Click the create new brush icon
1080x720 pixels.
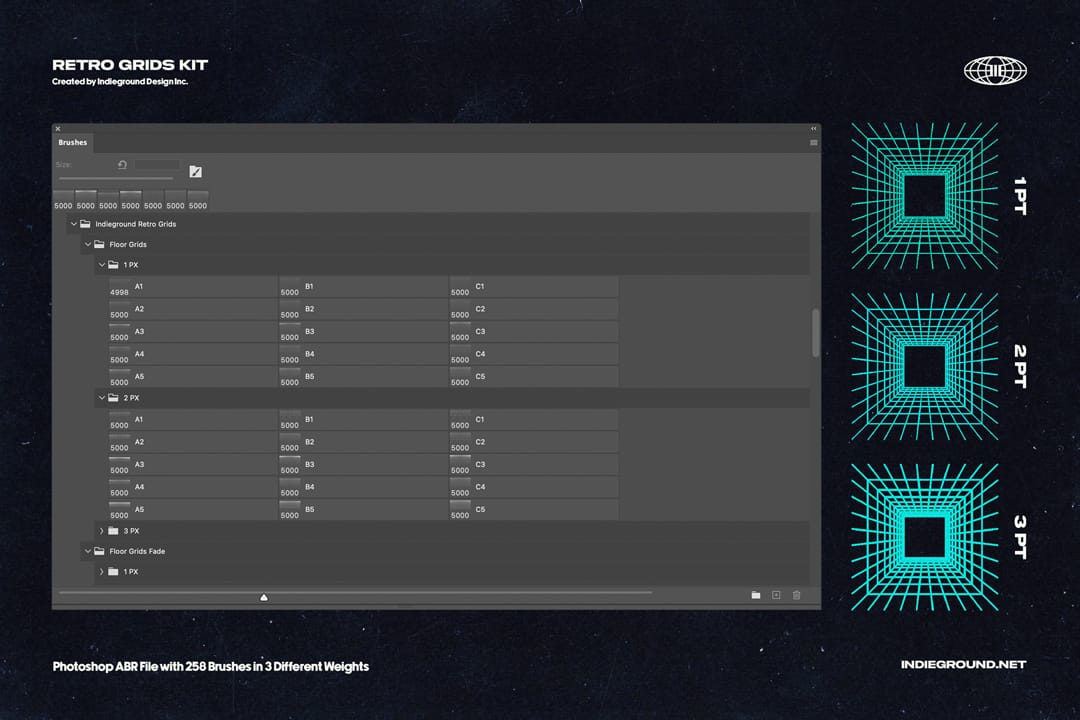coord(776,595)
